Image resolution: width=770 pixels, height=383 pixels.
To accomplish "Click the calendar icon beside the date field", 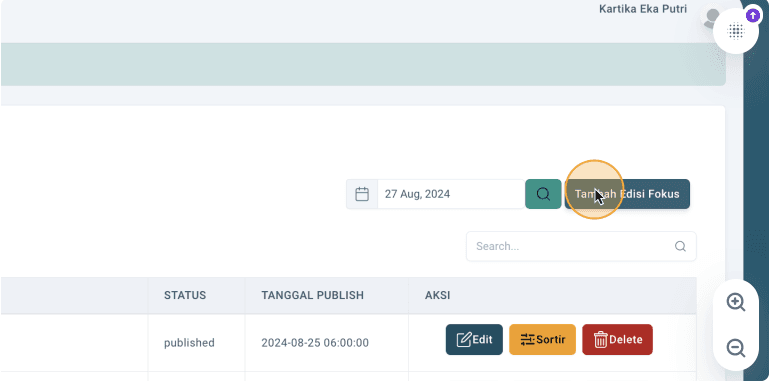I will pyautogui.click(x=362, y=194).
